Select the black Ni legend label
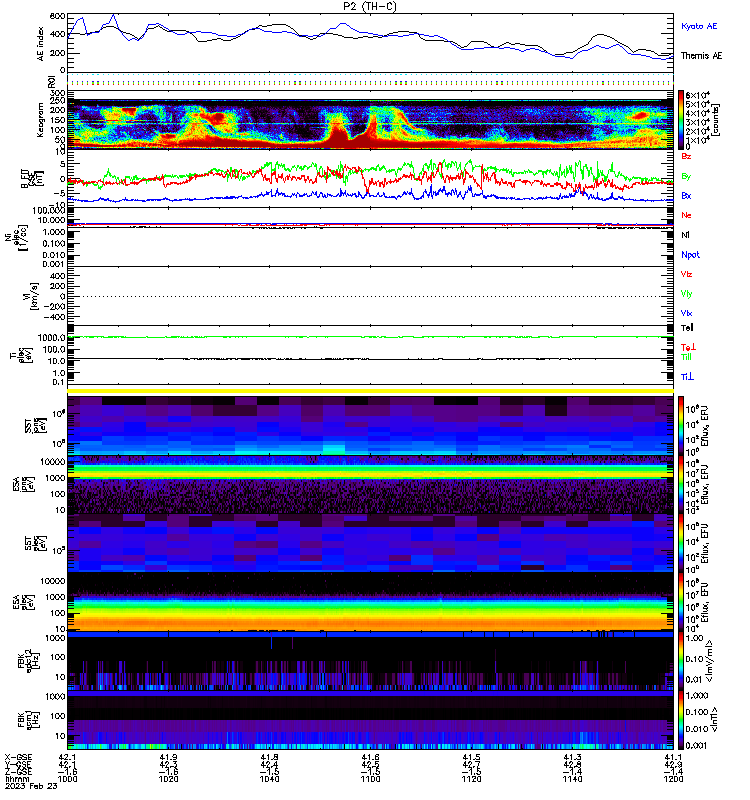750x800 pixels. pos(685,235)
